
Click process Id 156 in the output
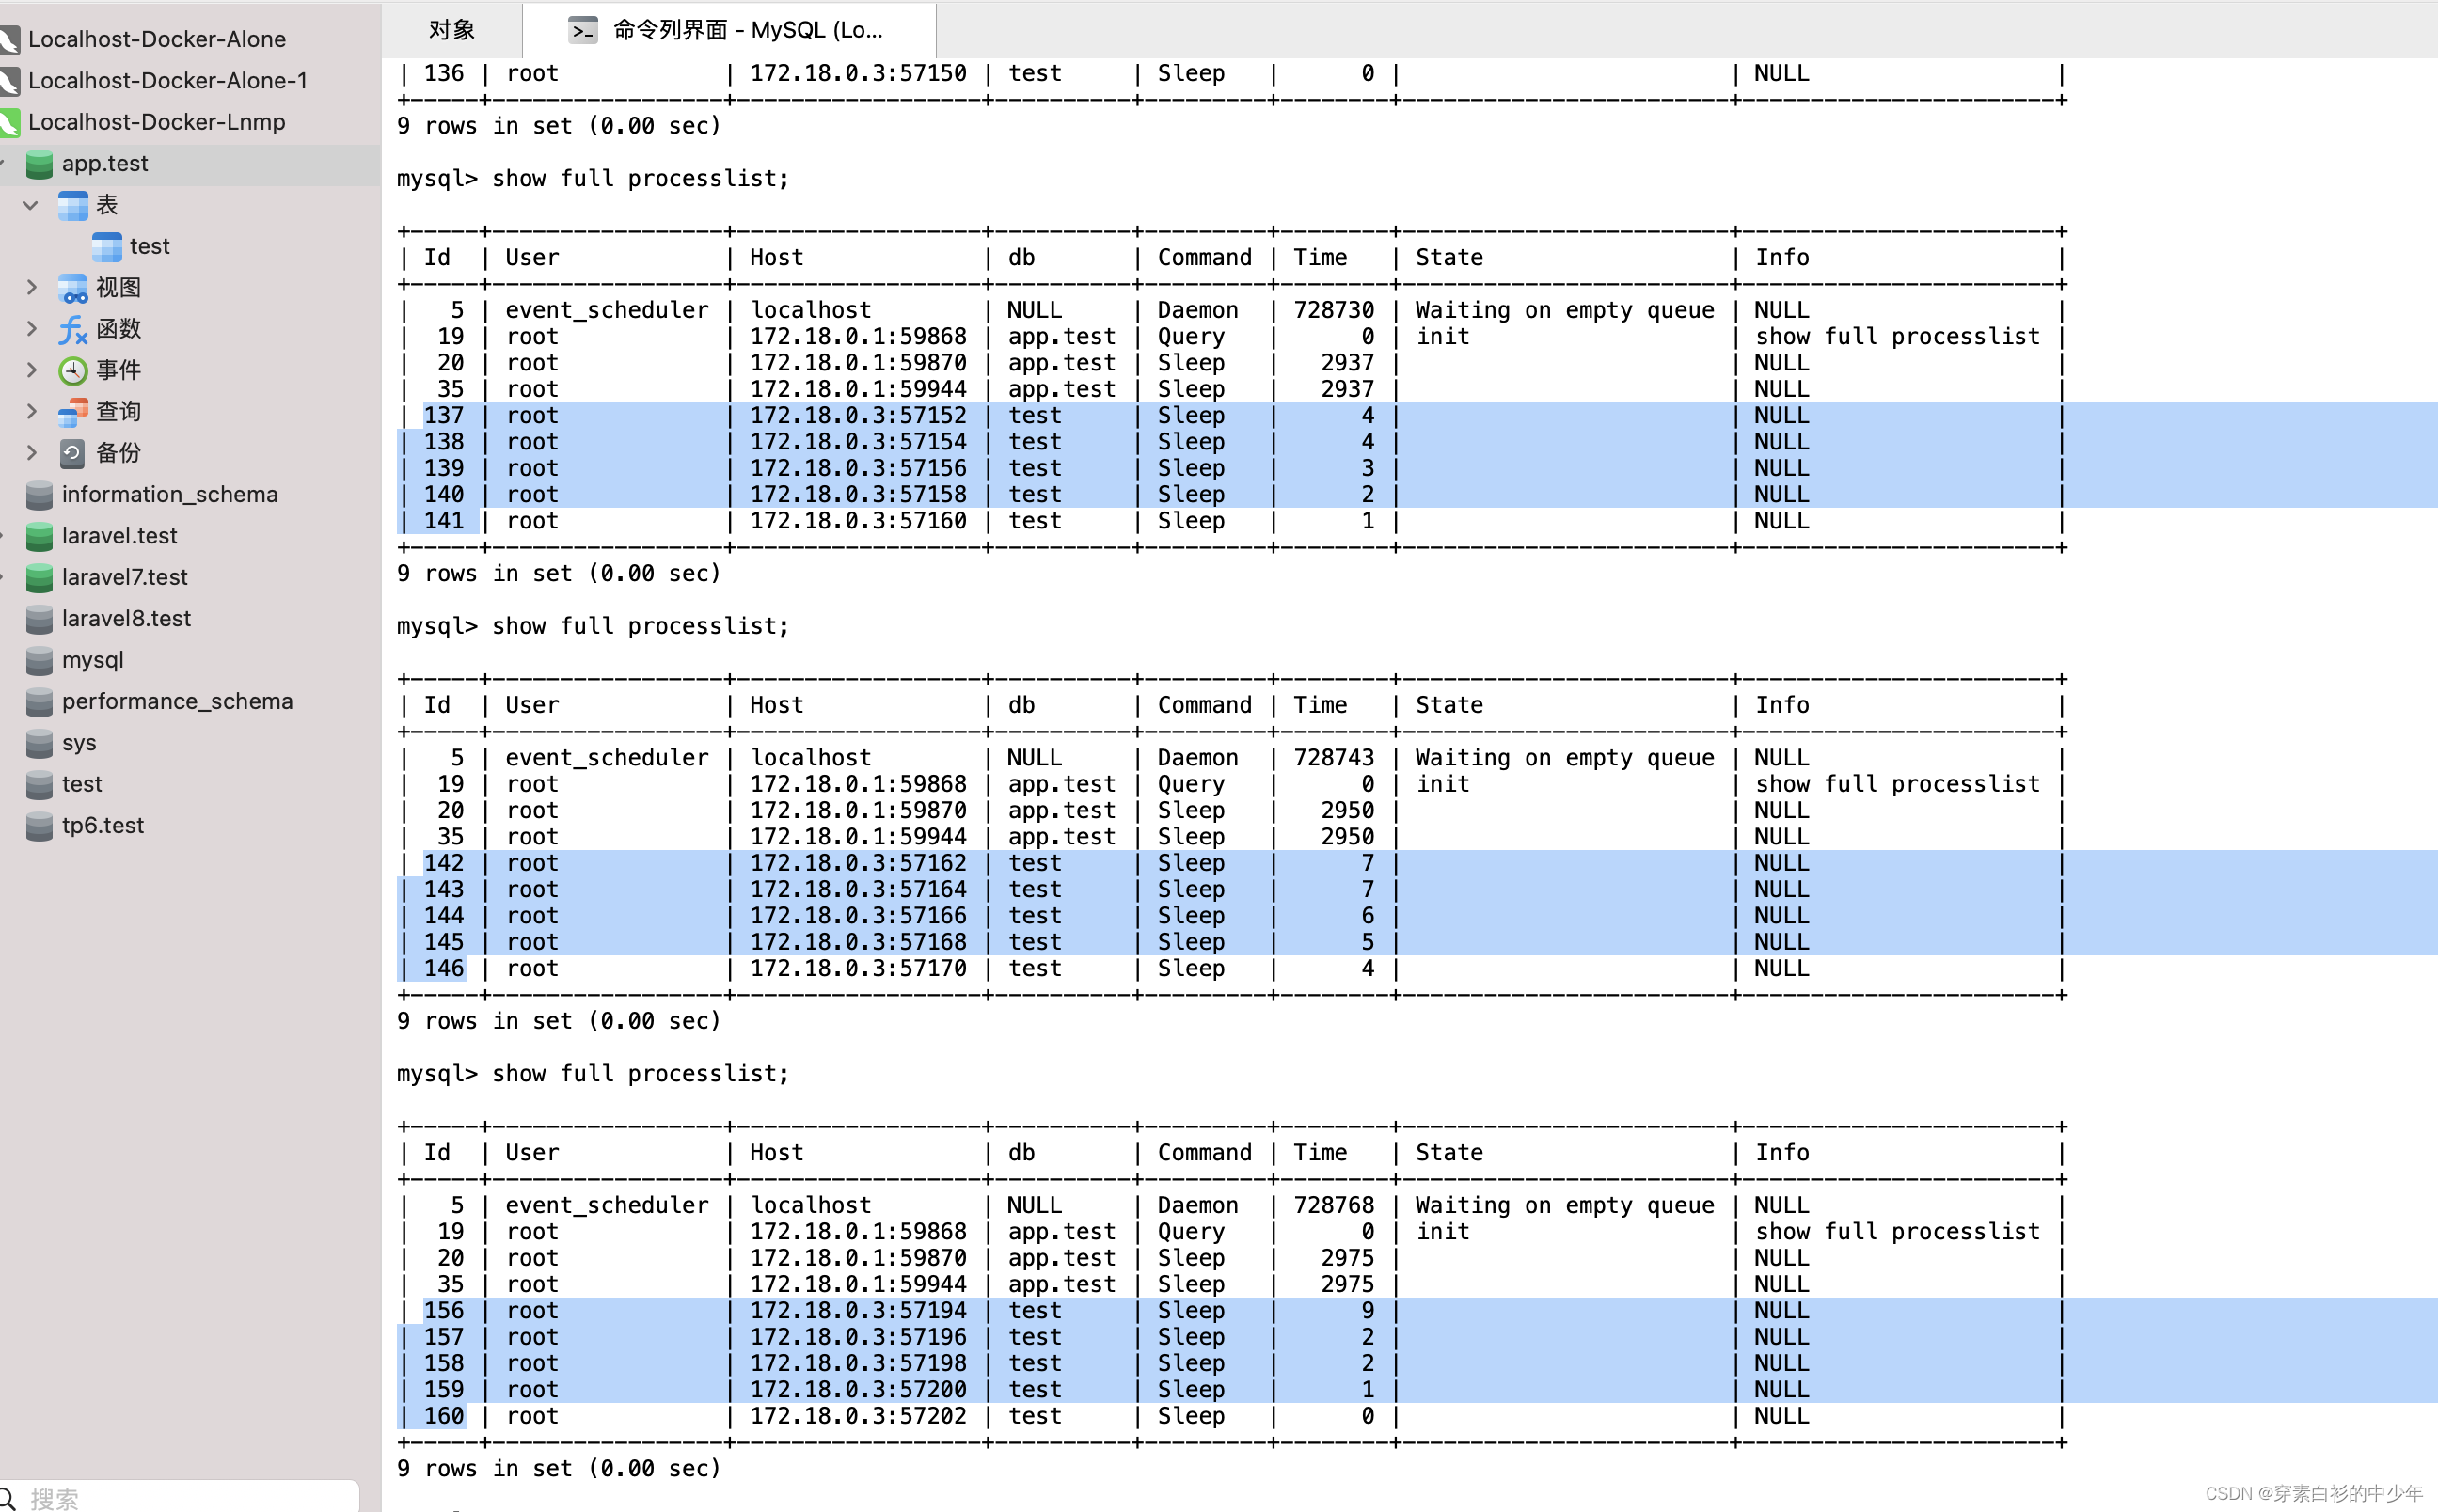(x=444, y=1311)
